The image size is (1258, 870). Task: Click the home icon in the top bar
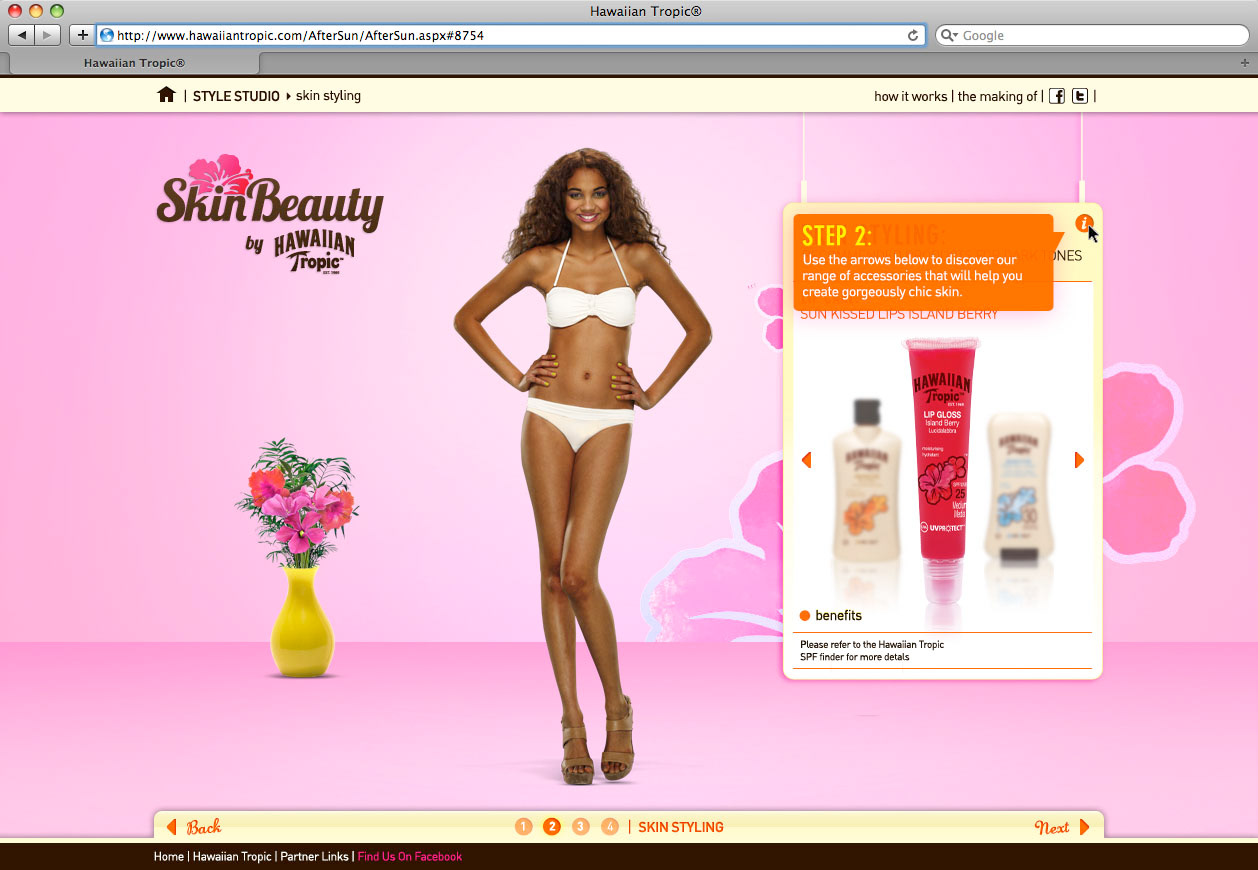pos(166,95)
